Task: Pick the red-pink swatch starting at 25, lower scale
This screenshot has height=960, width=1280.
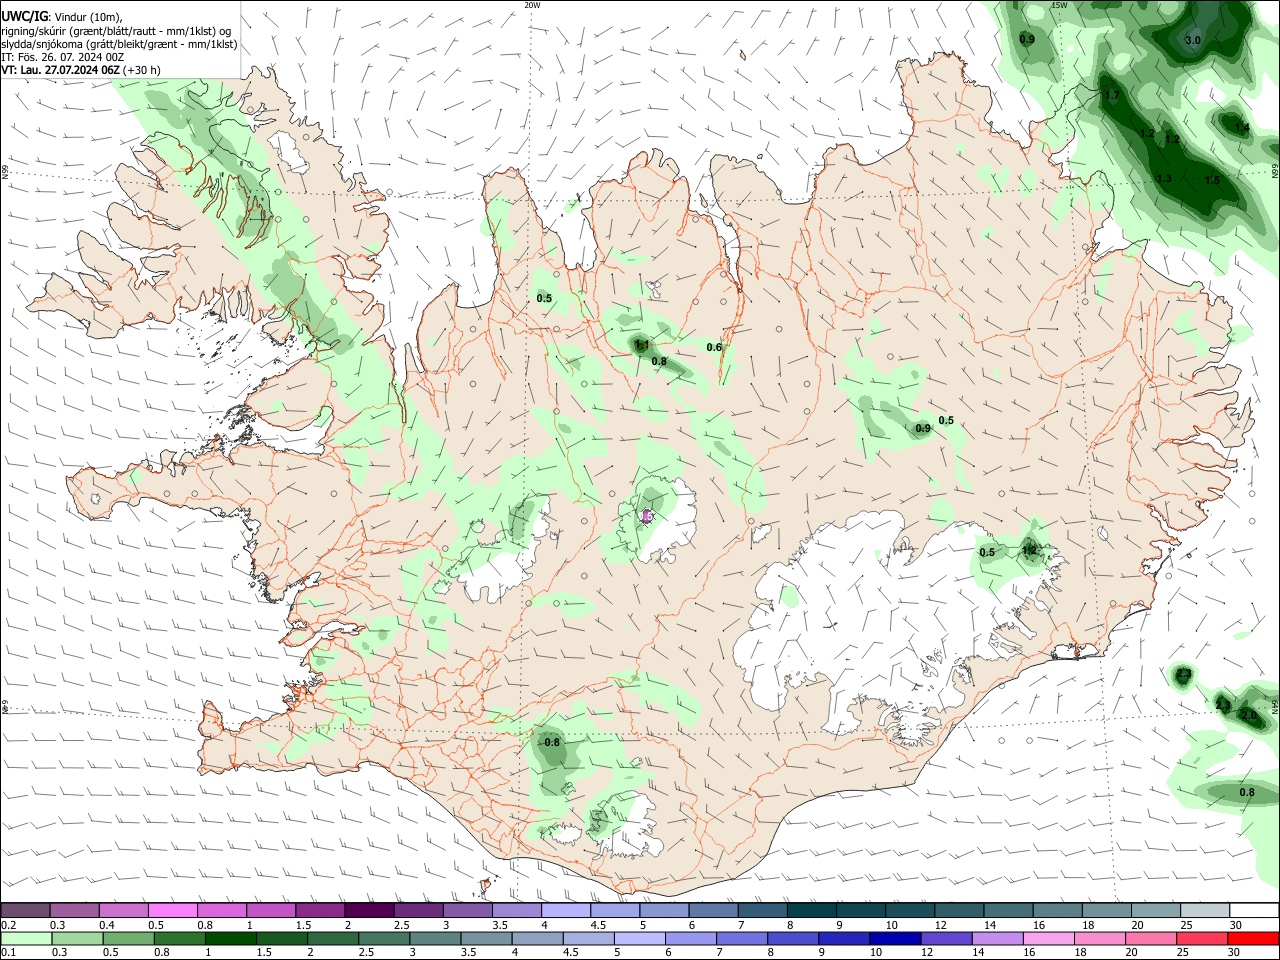Action: 1203,939
